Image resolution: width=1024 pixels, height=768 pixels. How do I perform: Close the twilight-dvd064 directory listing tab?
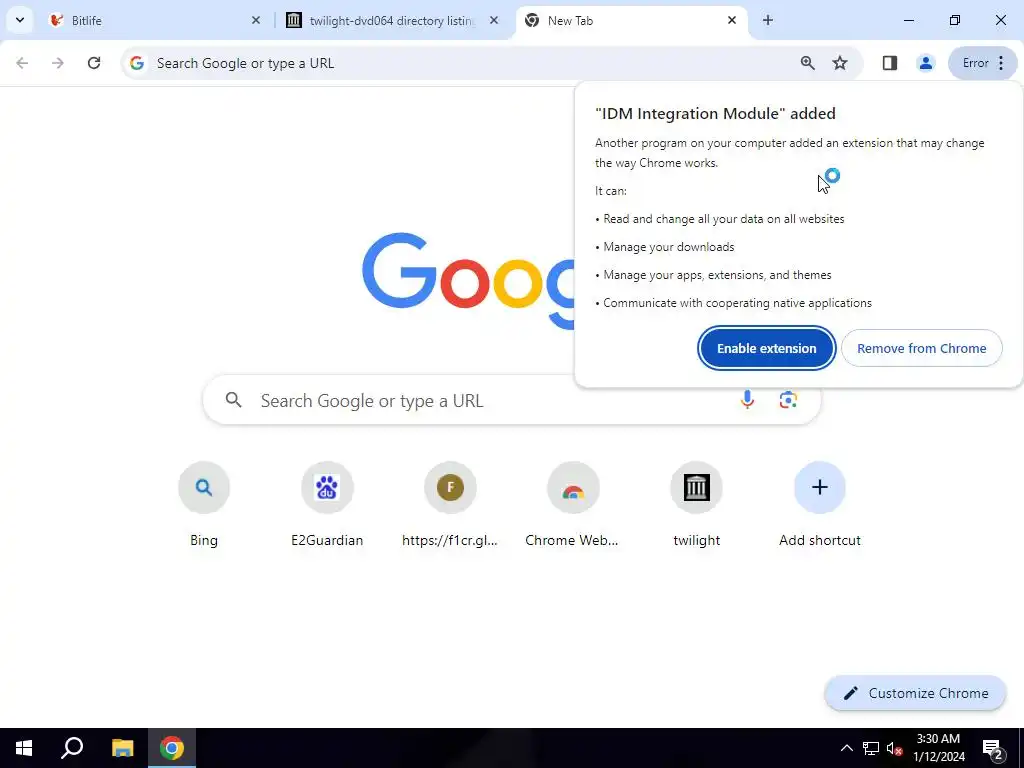coord(494,20)
